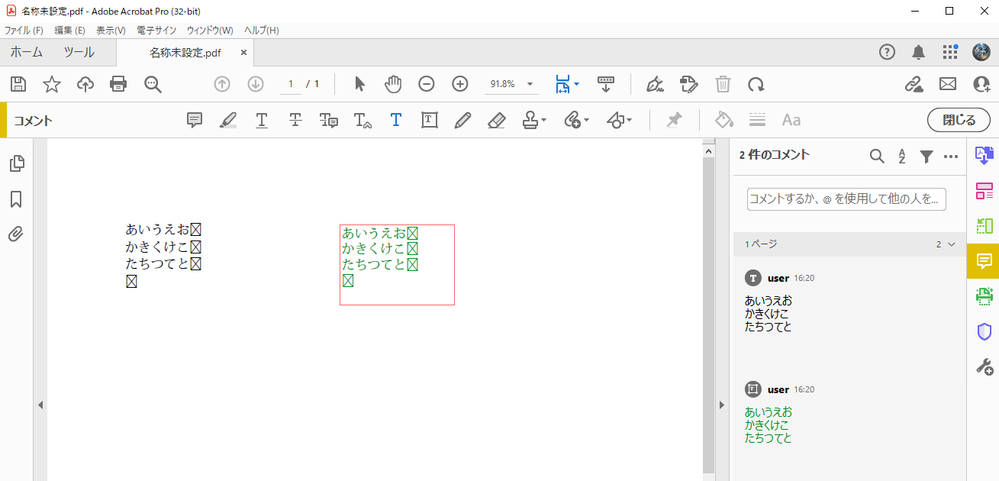Toggle the add text comment tool
This screenshot has height=481, width=999.
point(396,120)
